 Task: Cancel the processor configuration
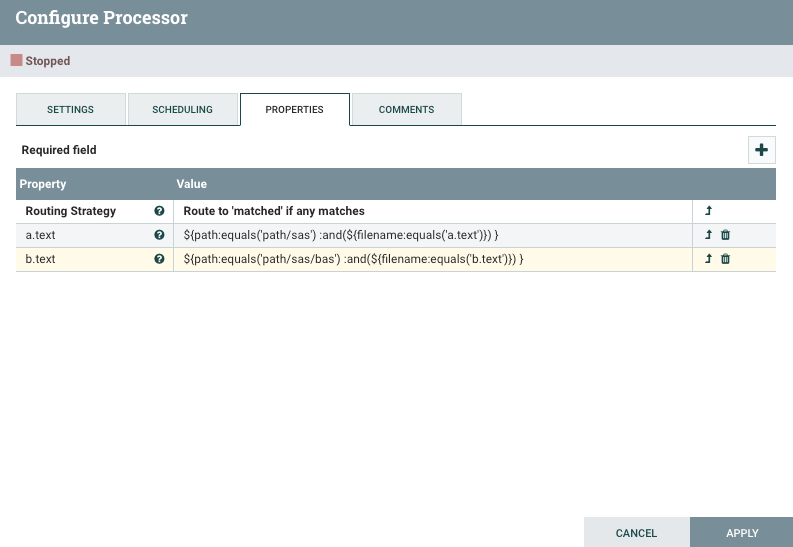[x=636, y=533]
